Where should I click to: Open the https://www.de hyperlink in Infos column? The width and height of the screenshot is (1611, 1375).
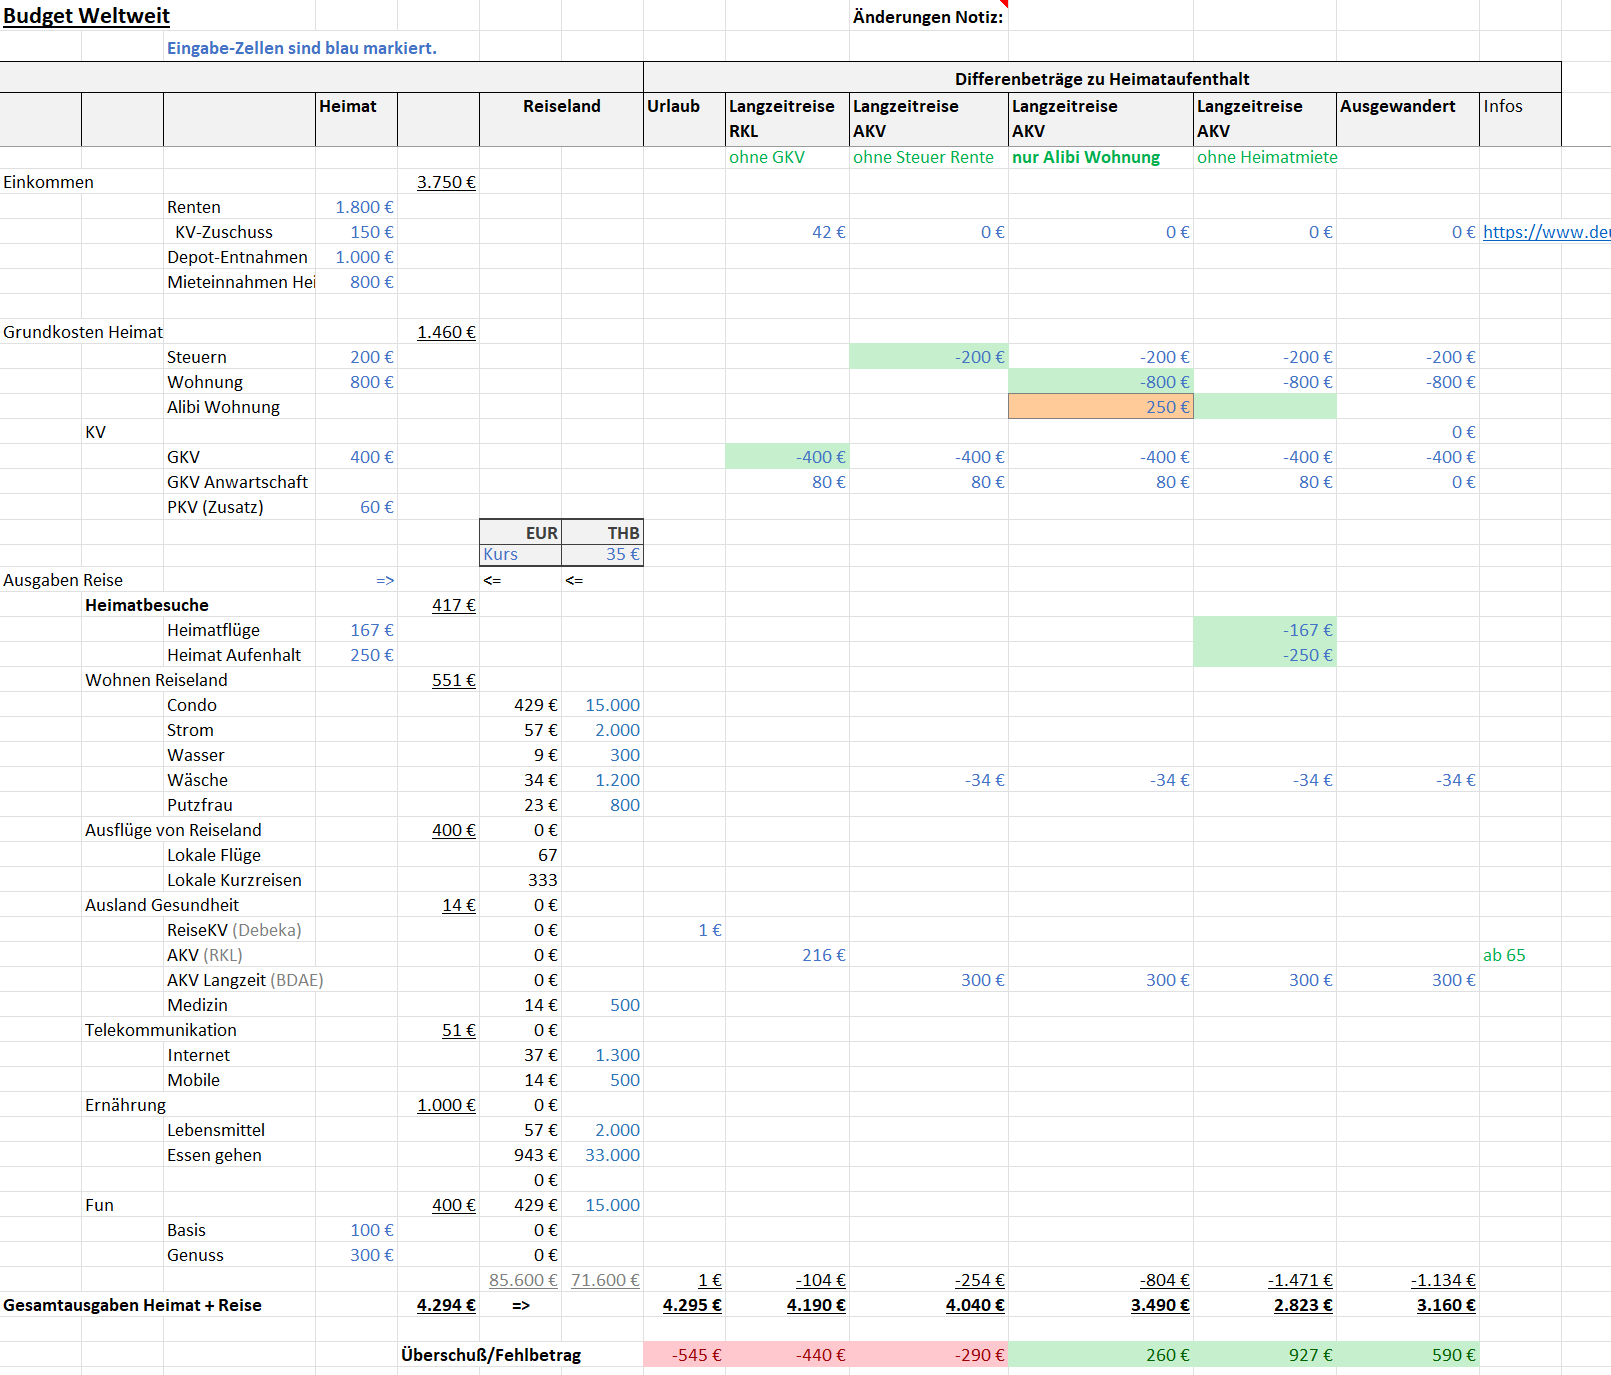1545,232
